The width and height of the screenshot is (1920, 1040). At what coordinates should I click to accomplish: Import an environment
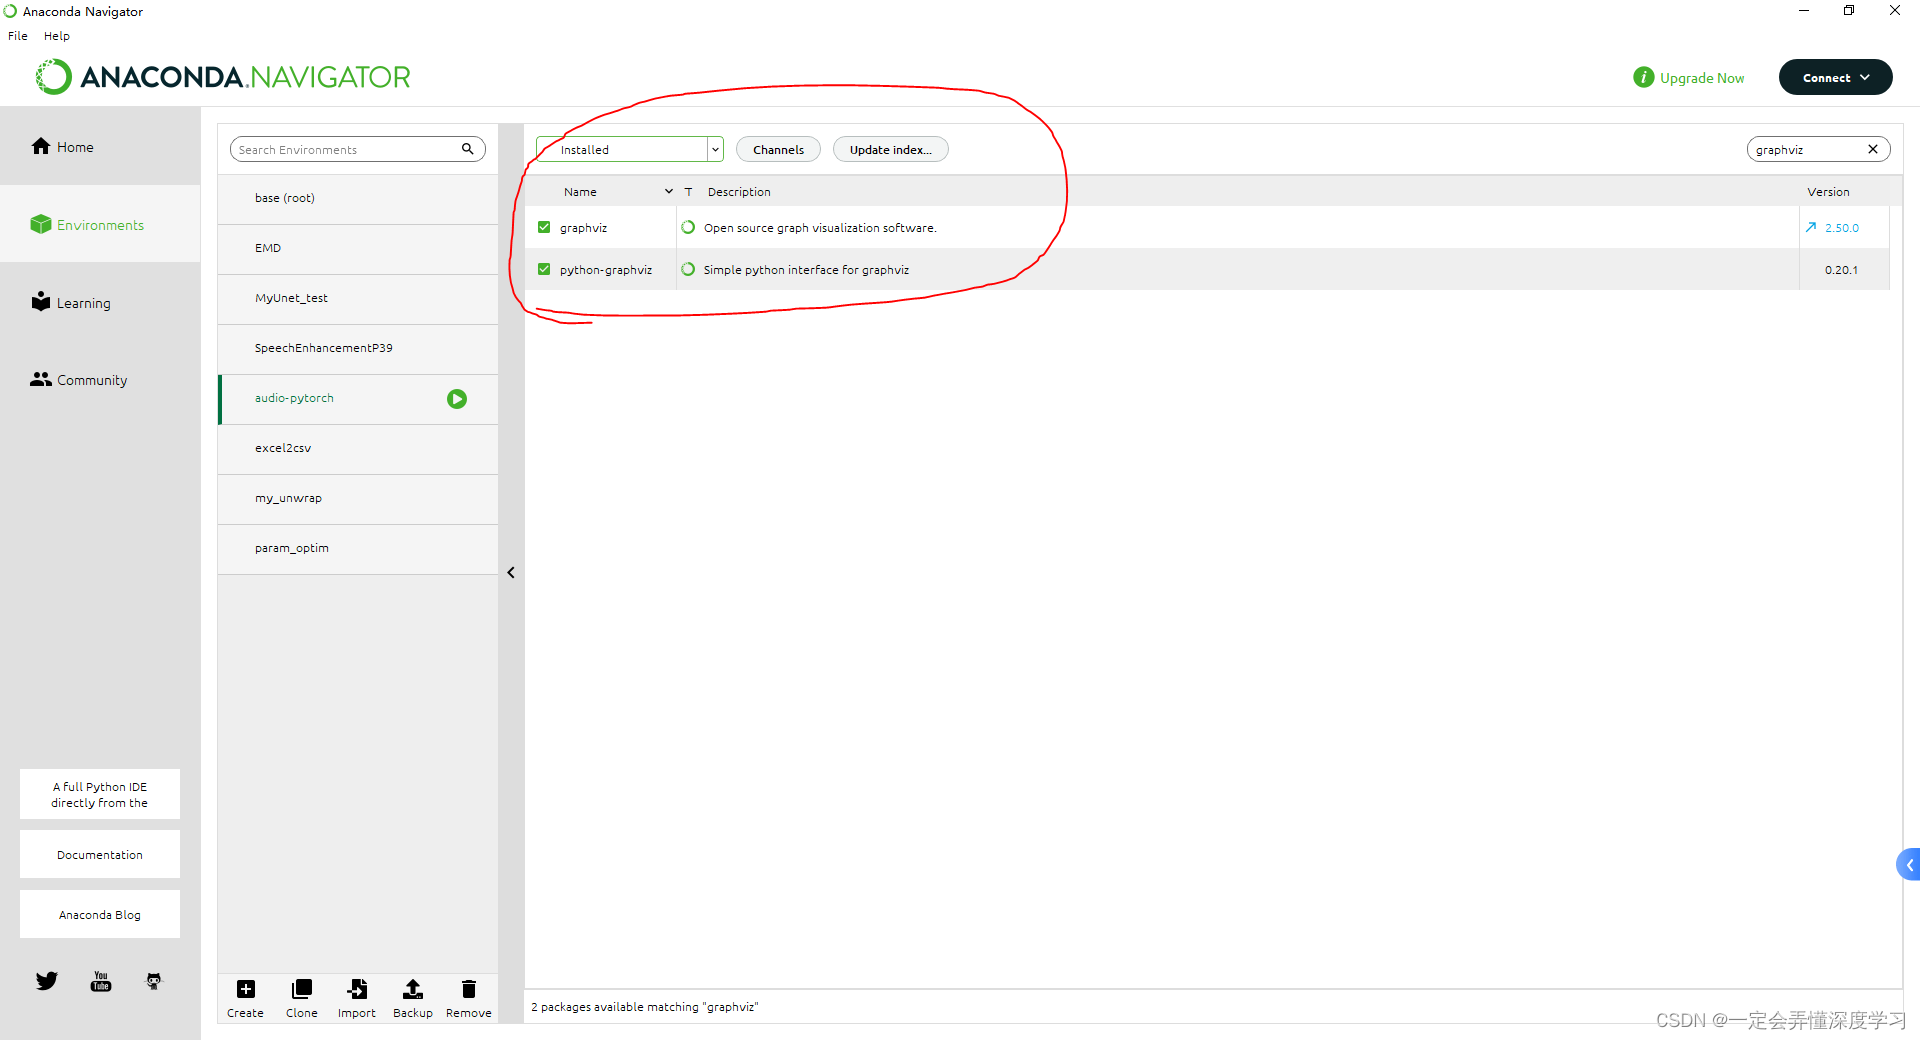pyautogui.click(x=357, y=998)
